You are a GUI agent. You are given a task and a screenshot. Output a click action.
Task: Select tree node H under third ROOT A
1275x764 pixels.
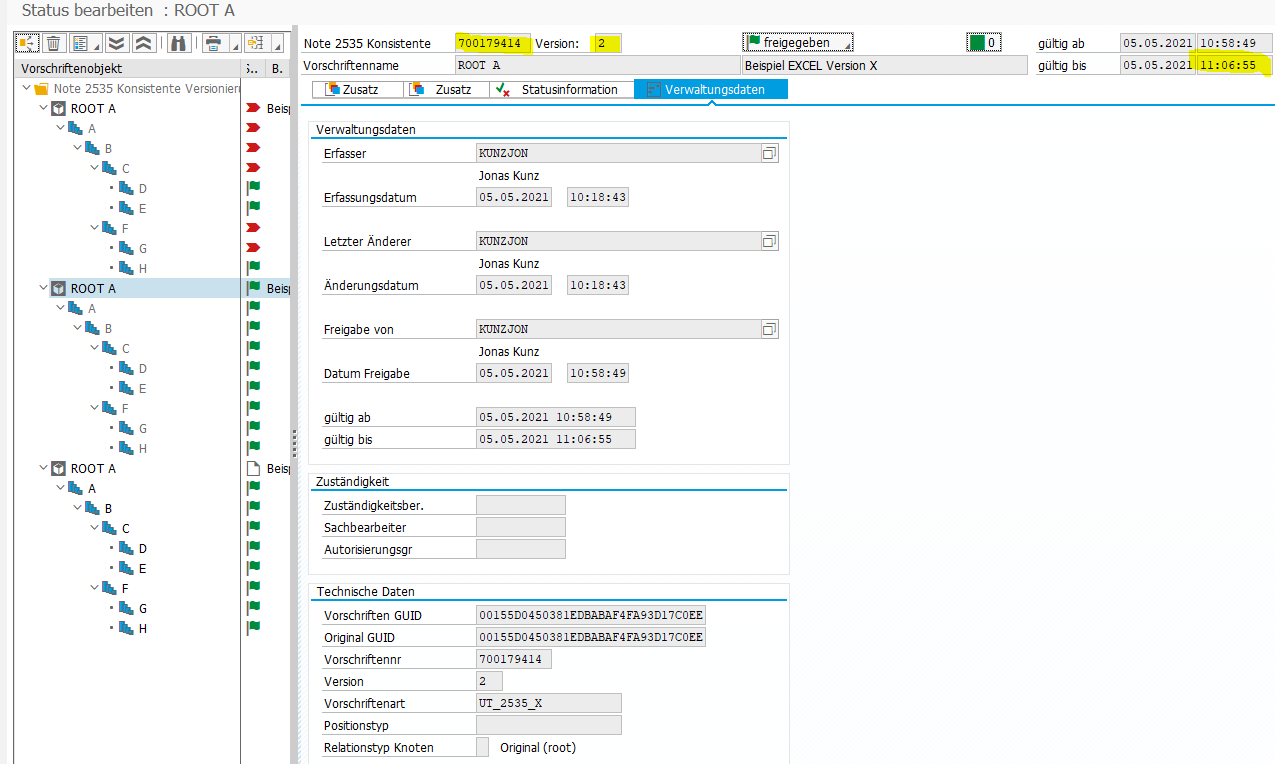pyautogui.click(x=143, y=628)
